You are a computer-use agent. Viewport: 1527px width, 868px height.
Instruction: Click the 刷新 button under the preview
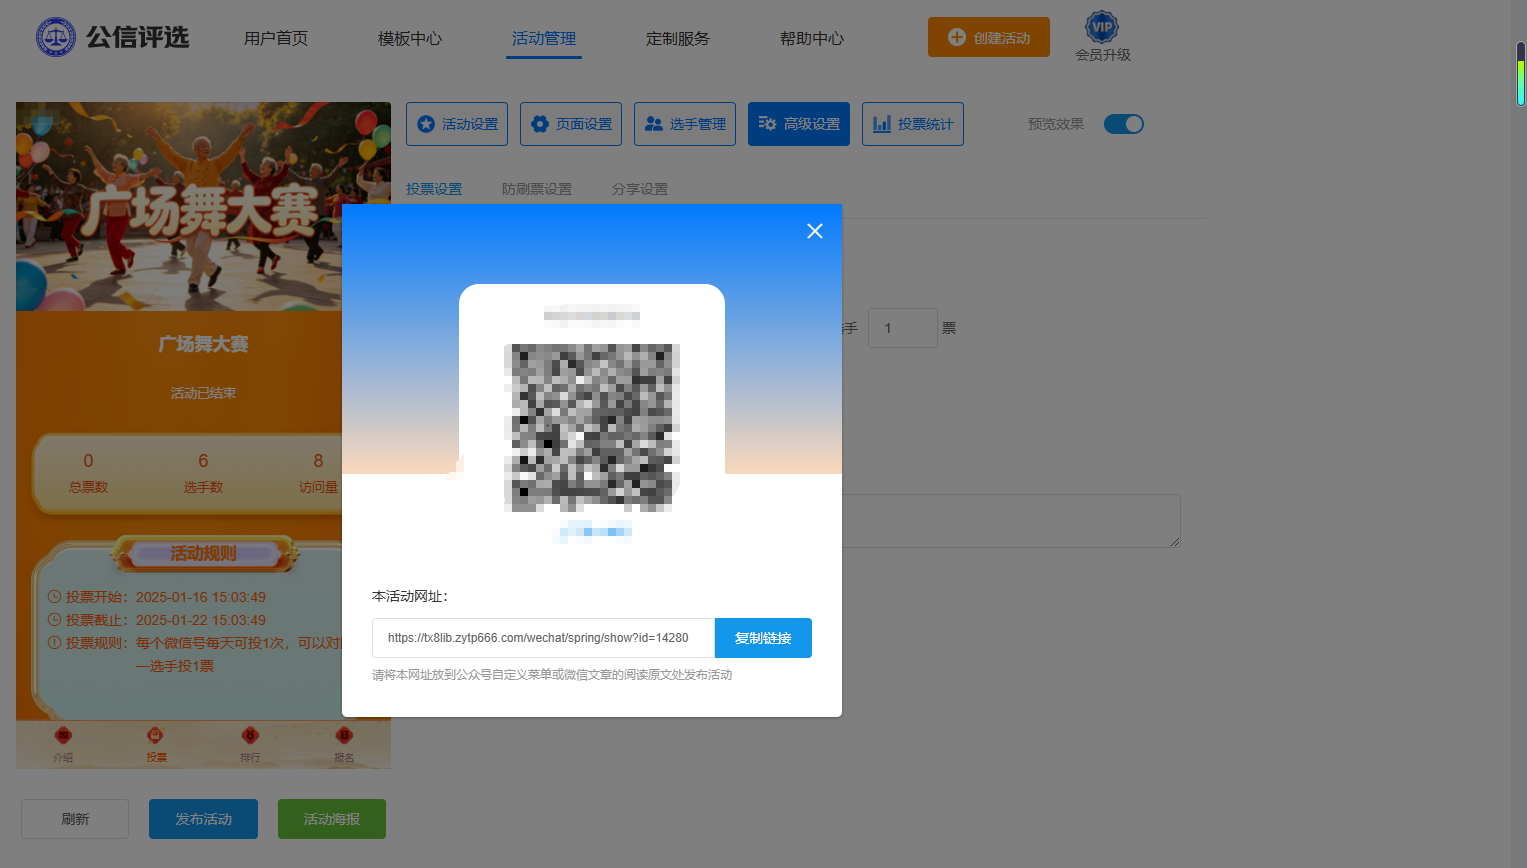tap(75, 819)
